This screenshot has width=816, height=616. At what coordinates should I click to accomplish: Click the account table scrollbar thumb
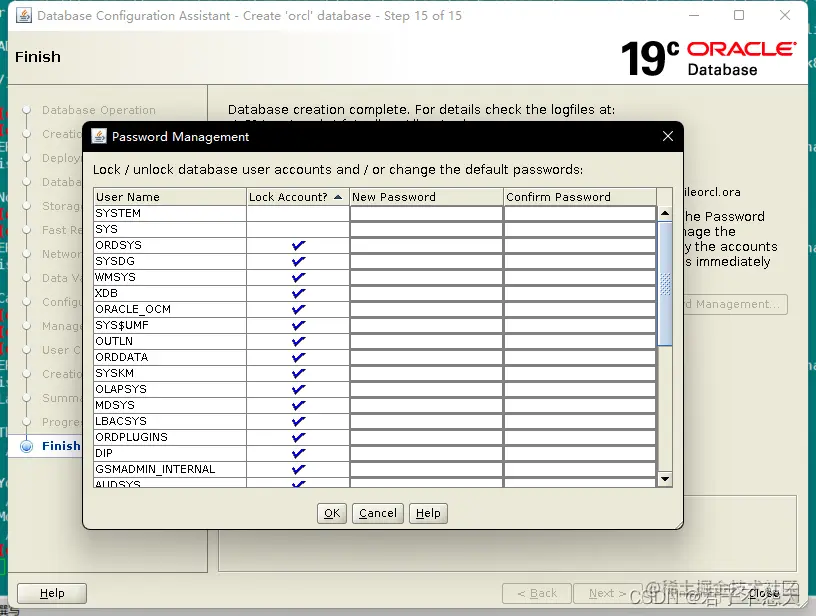tap(665, 284)
